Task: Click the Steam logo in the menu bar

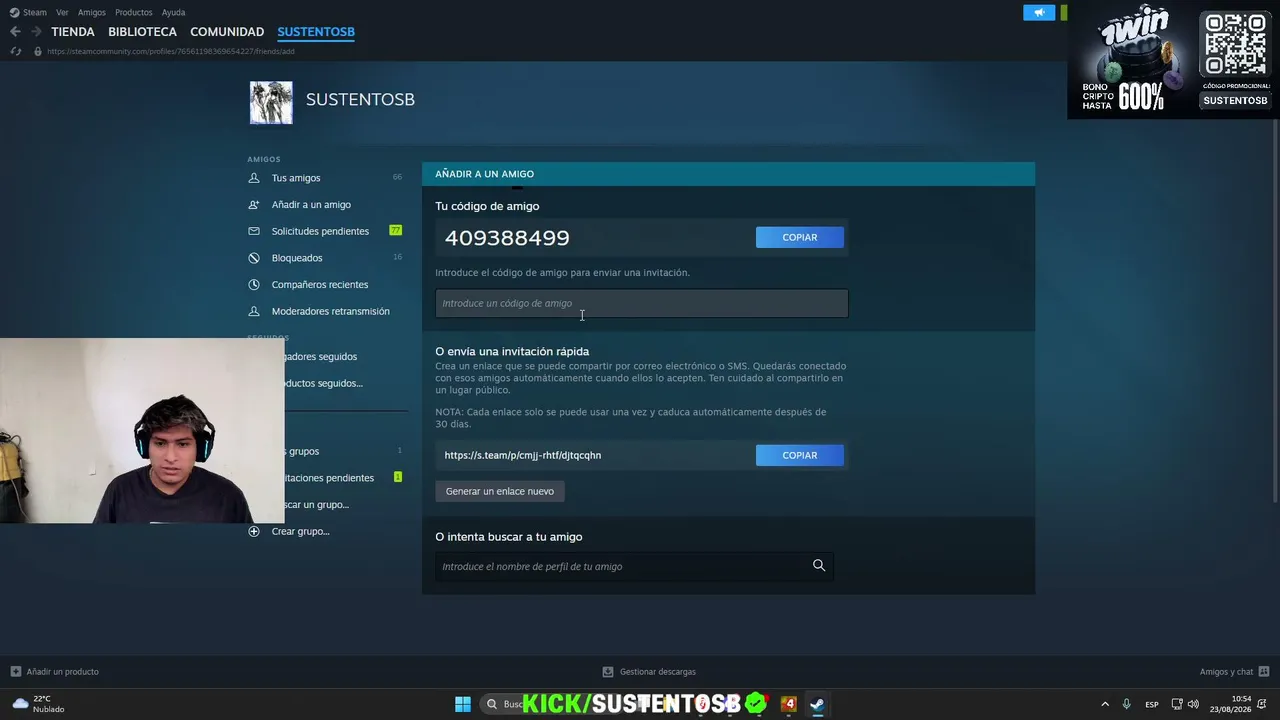Action: pyautogui.click(x=14, y=12)
